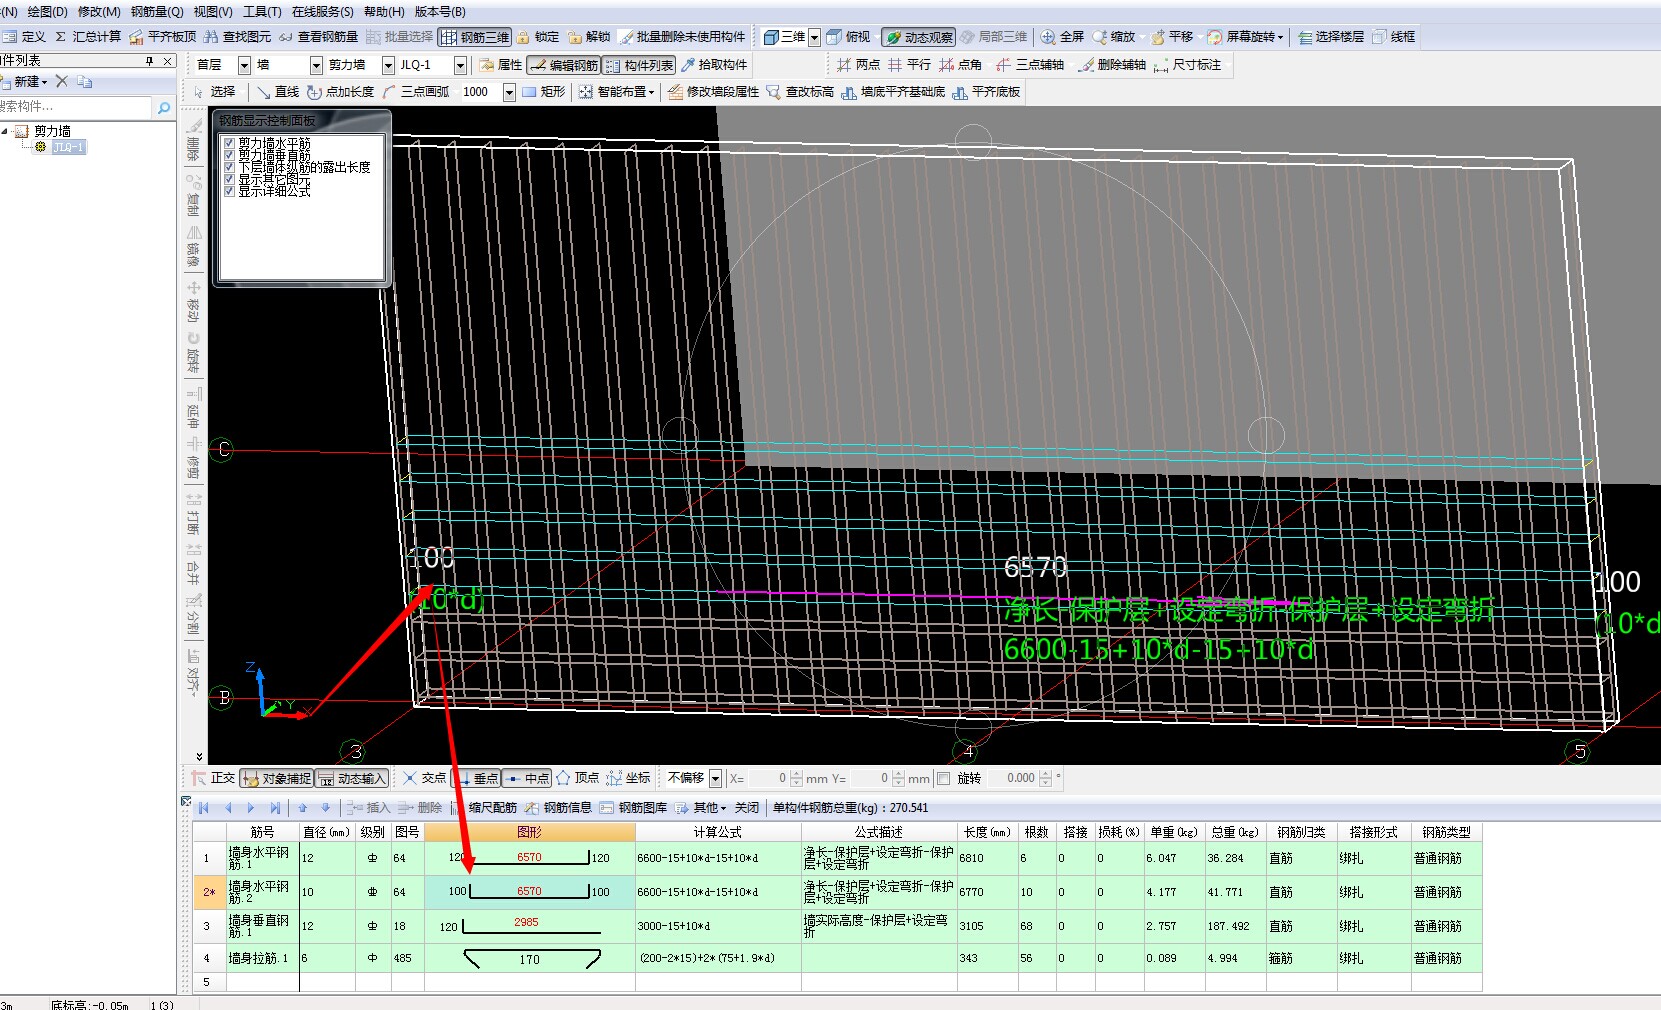Click 批量删除未使用构件 tool
Screen dimensions: 1661x1010
point(683,37)
